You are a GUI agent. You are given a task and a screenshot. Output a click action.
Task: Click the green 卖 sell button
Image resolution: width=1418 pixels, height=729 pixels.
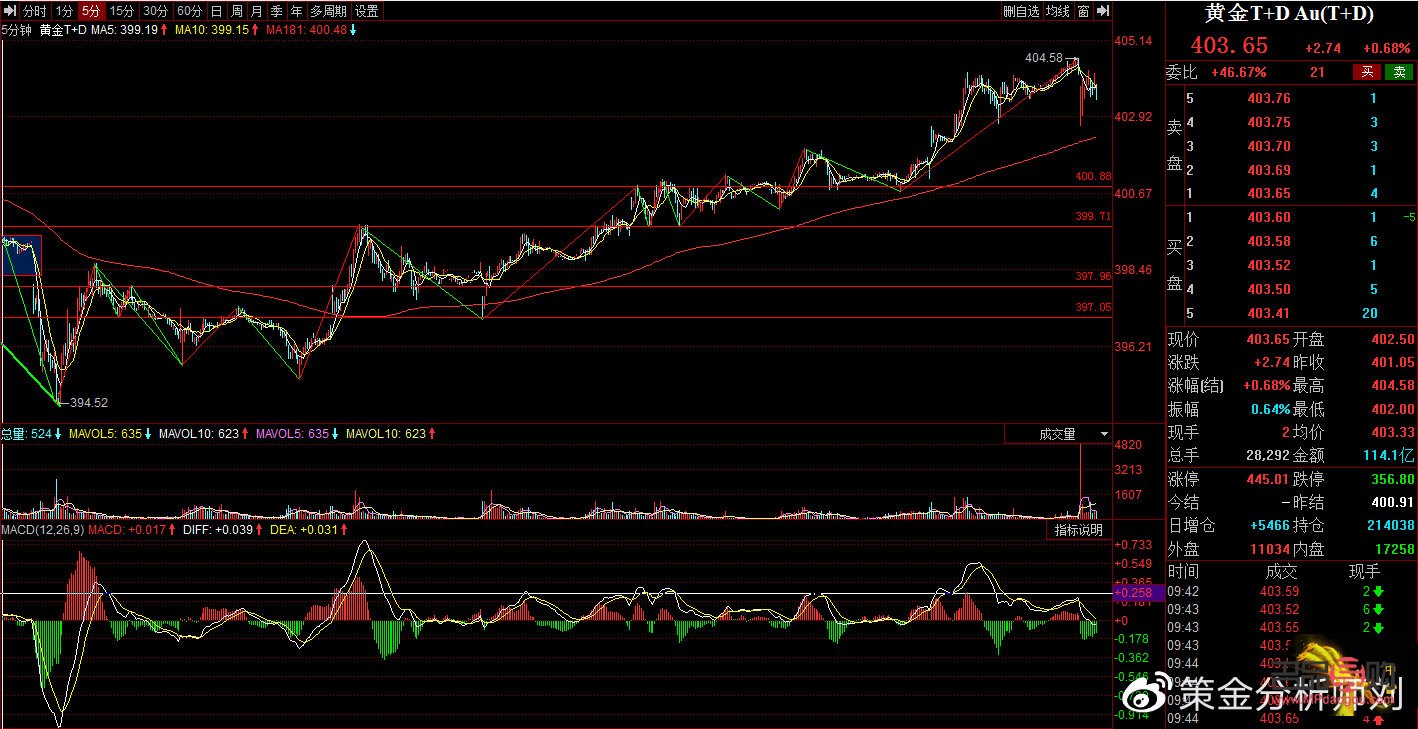tap(1399, 72)
